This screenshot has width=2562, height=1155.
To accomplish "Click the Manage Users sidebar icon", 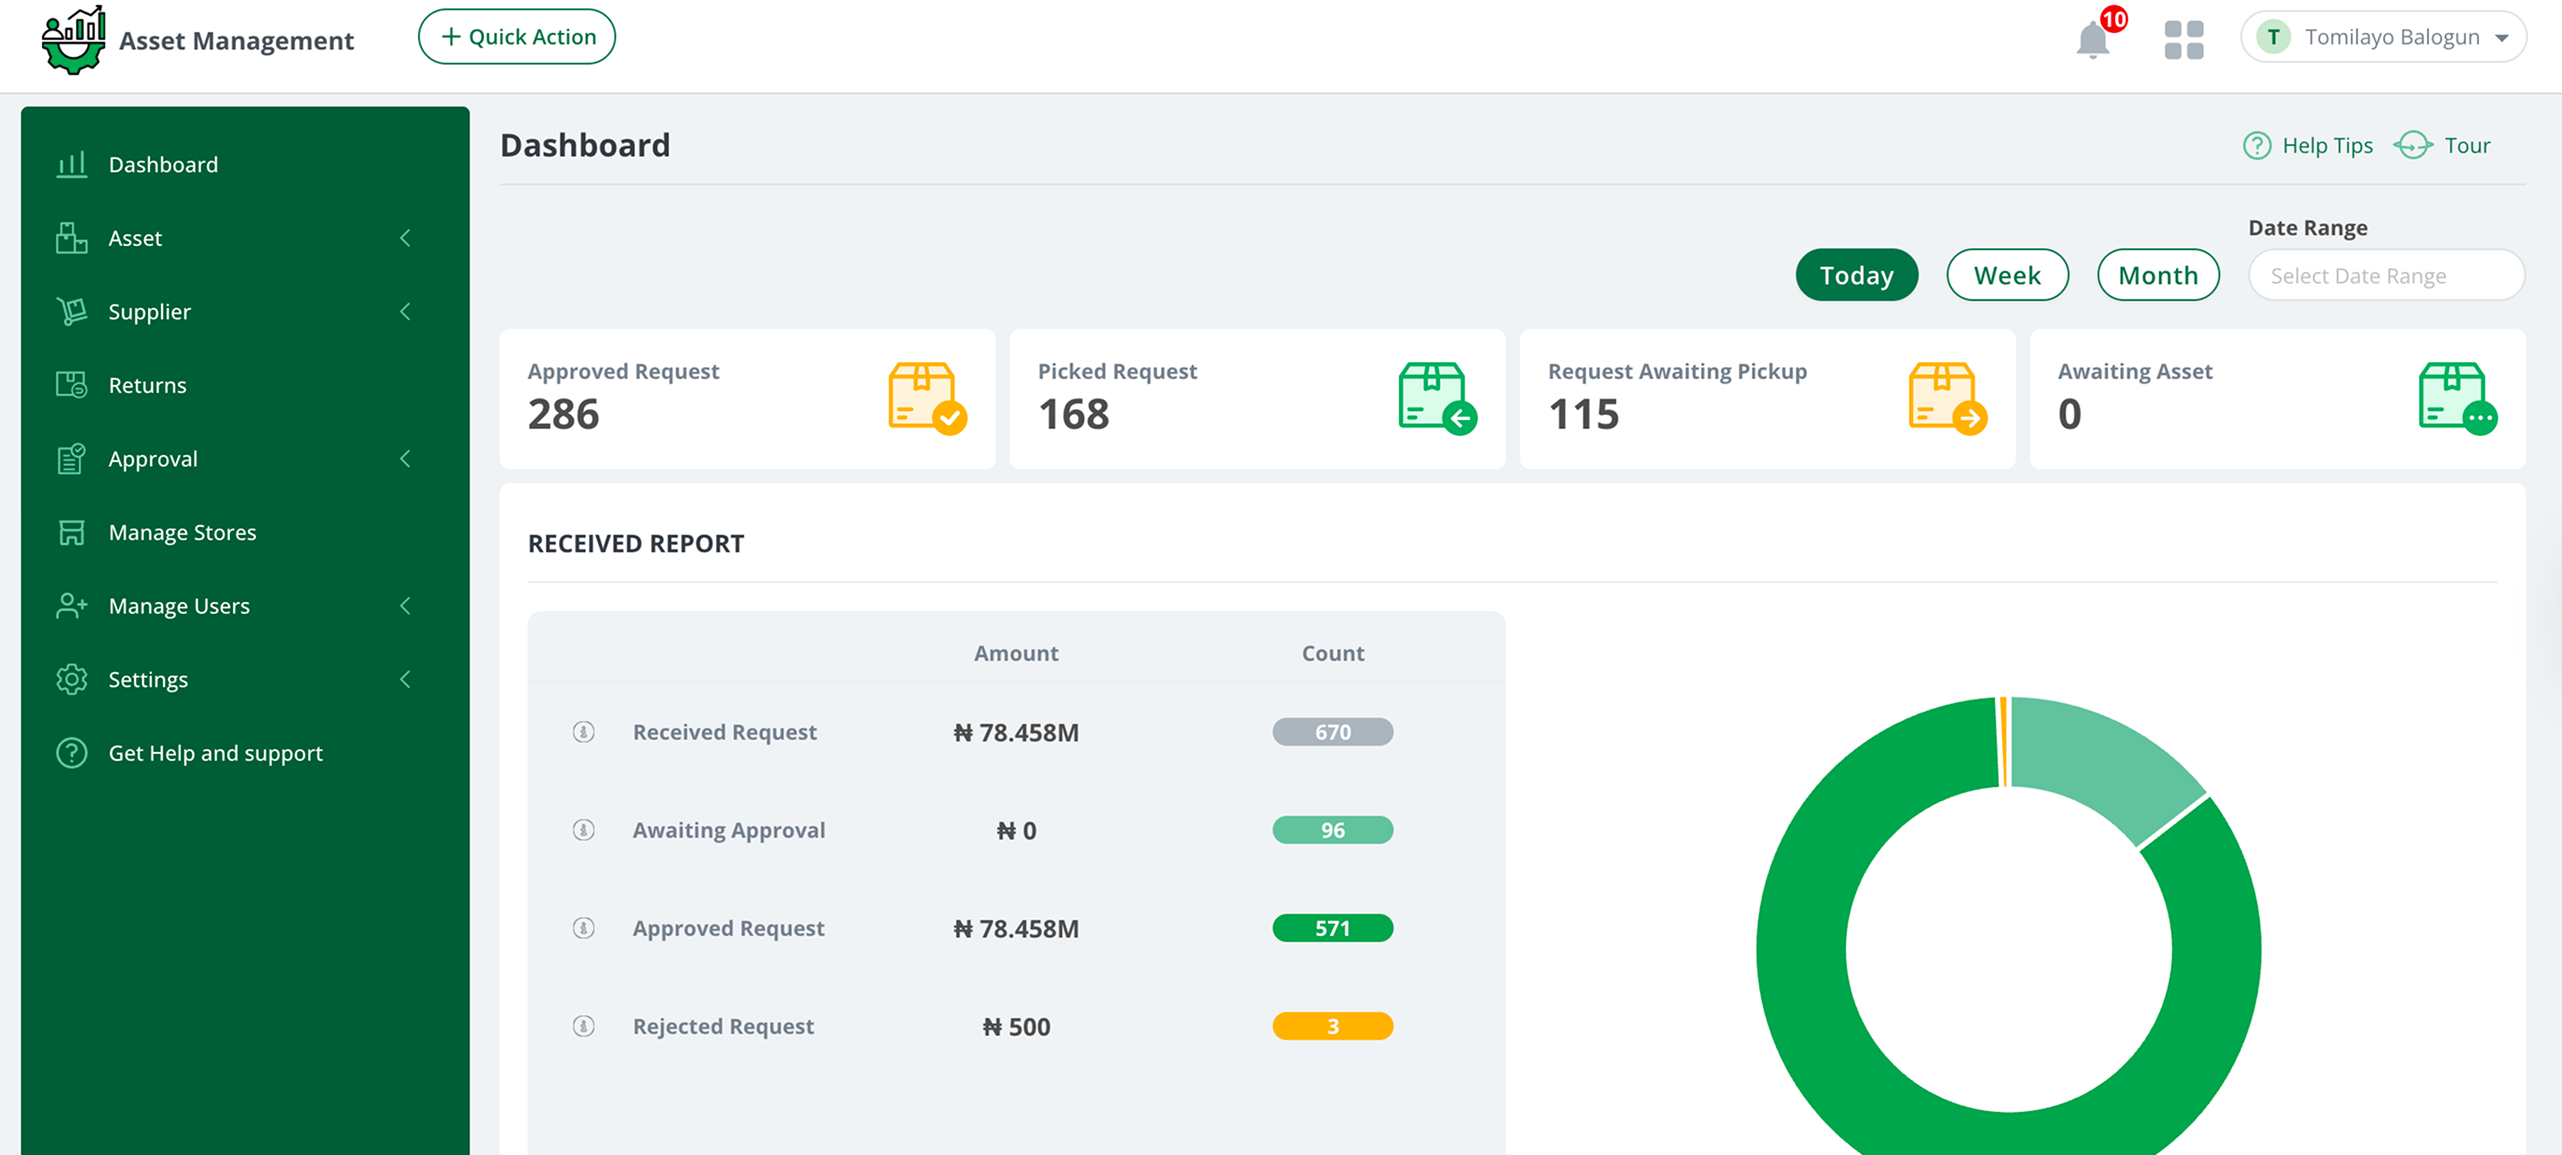I will point(70,605).
